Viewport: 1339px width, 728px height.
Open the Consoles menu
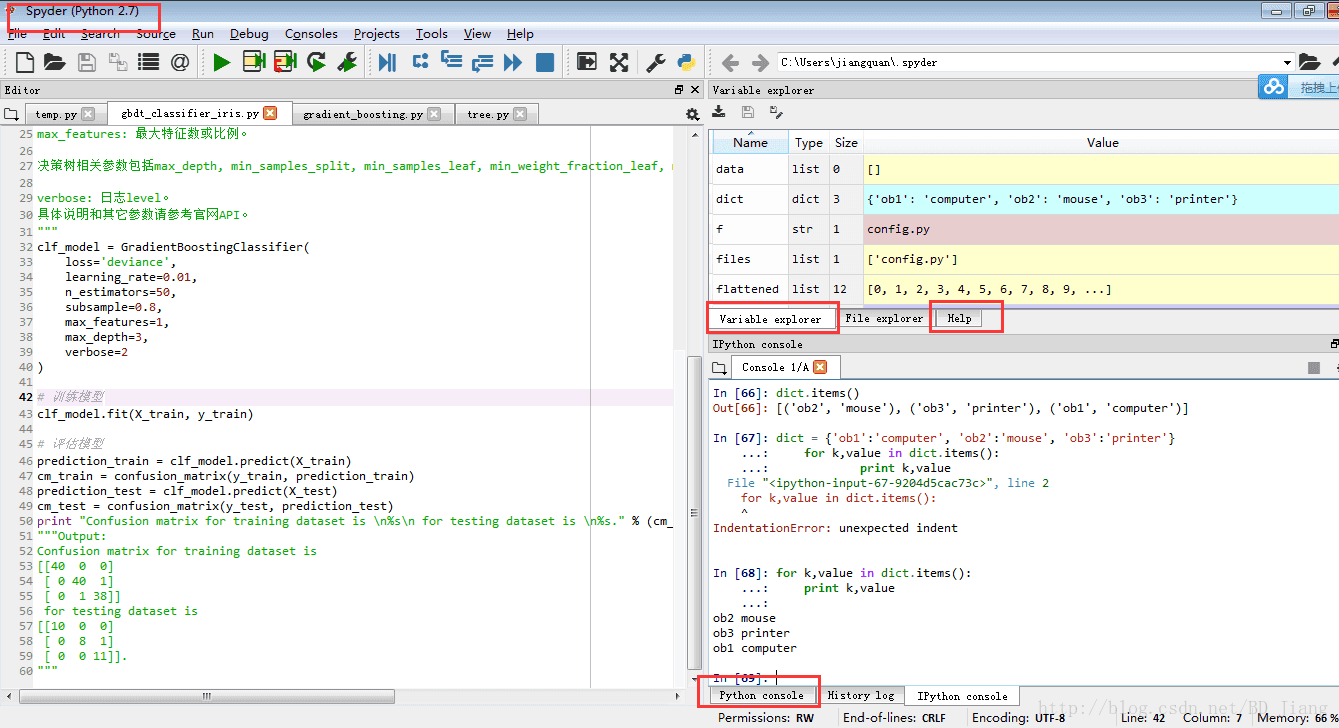pyautogui.click(x=311, y=33)
